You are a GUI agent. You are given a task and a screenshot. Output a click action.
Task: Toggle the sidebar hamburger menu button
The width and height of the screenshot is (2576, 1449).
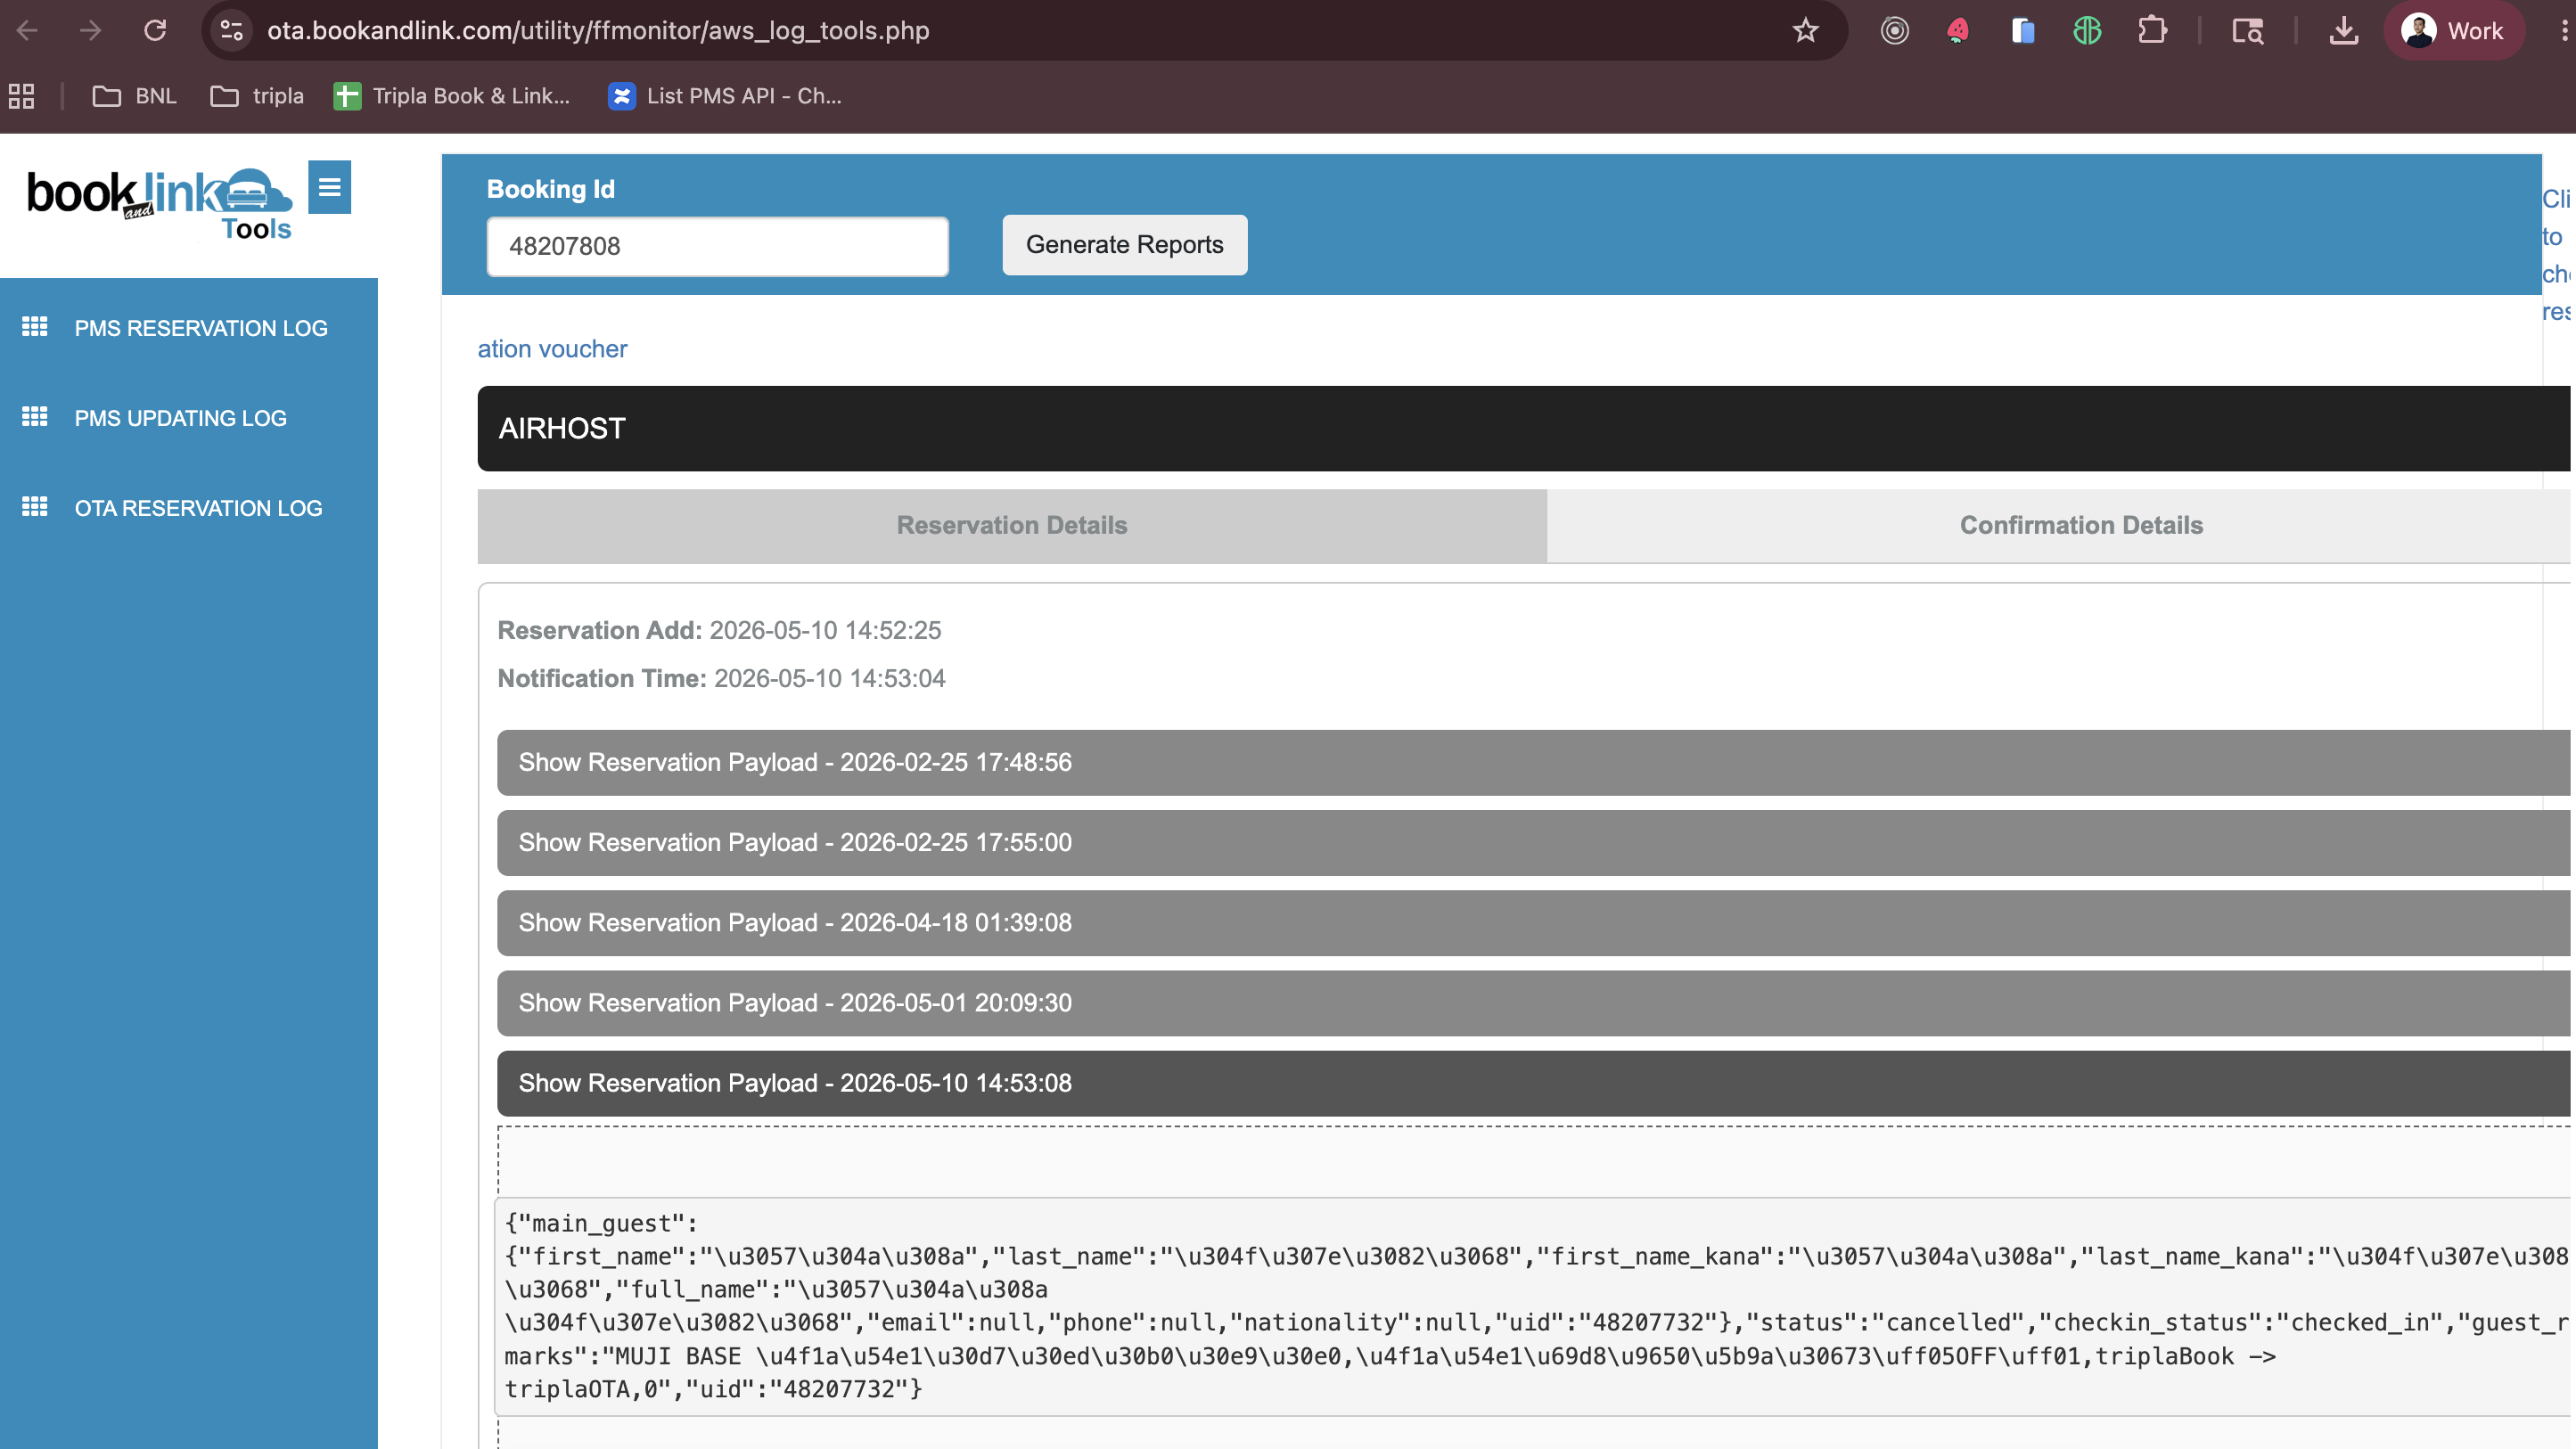[329, 187]
